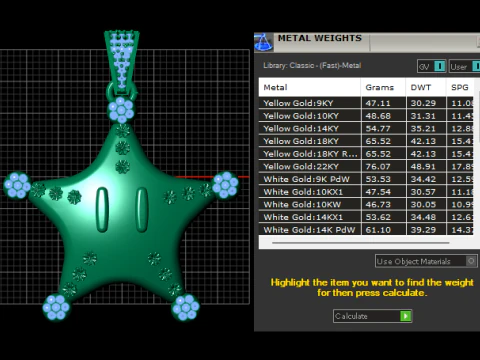Select the Yellow Gold:22KY row
Viewport: 480px width, 360px height.
tap(366, 166)
